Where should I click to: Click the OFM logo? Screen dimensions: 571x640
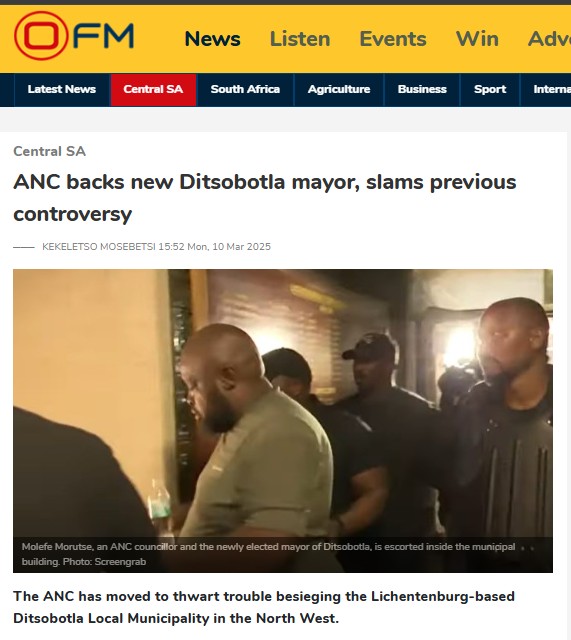(74, 36)
